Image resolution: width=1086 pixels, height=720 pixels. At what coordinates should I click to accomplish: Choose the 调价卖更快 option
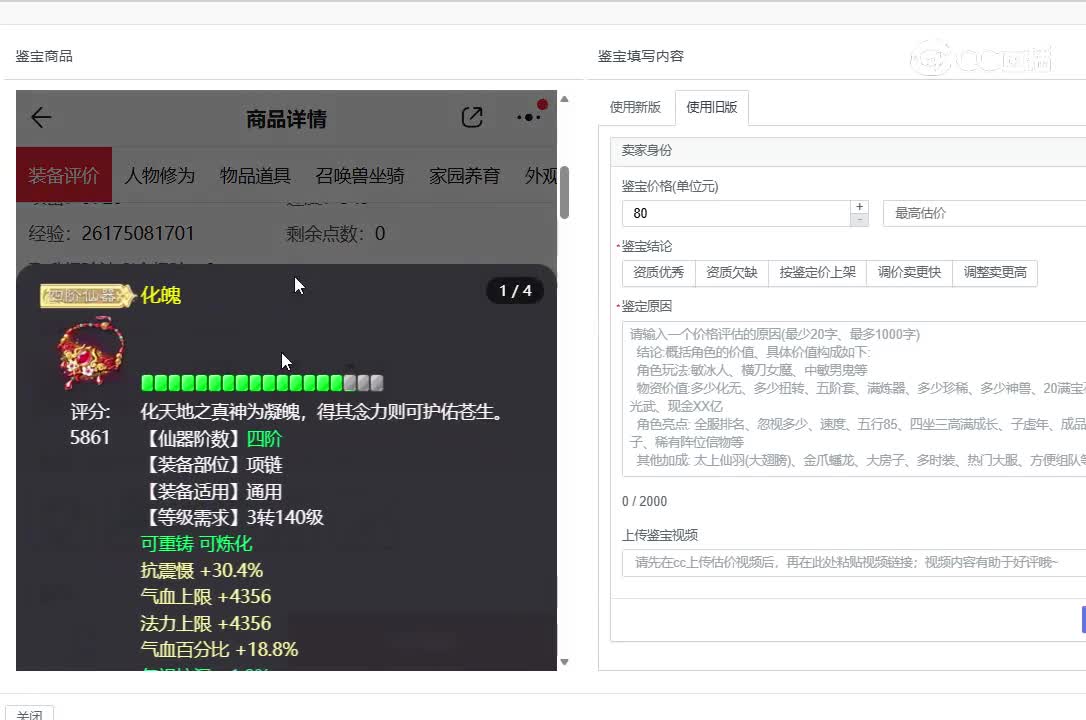(909, 273)
